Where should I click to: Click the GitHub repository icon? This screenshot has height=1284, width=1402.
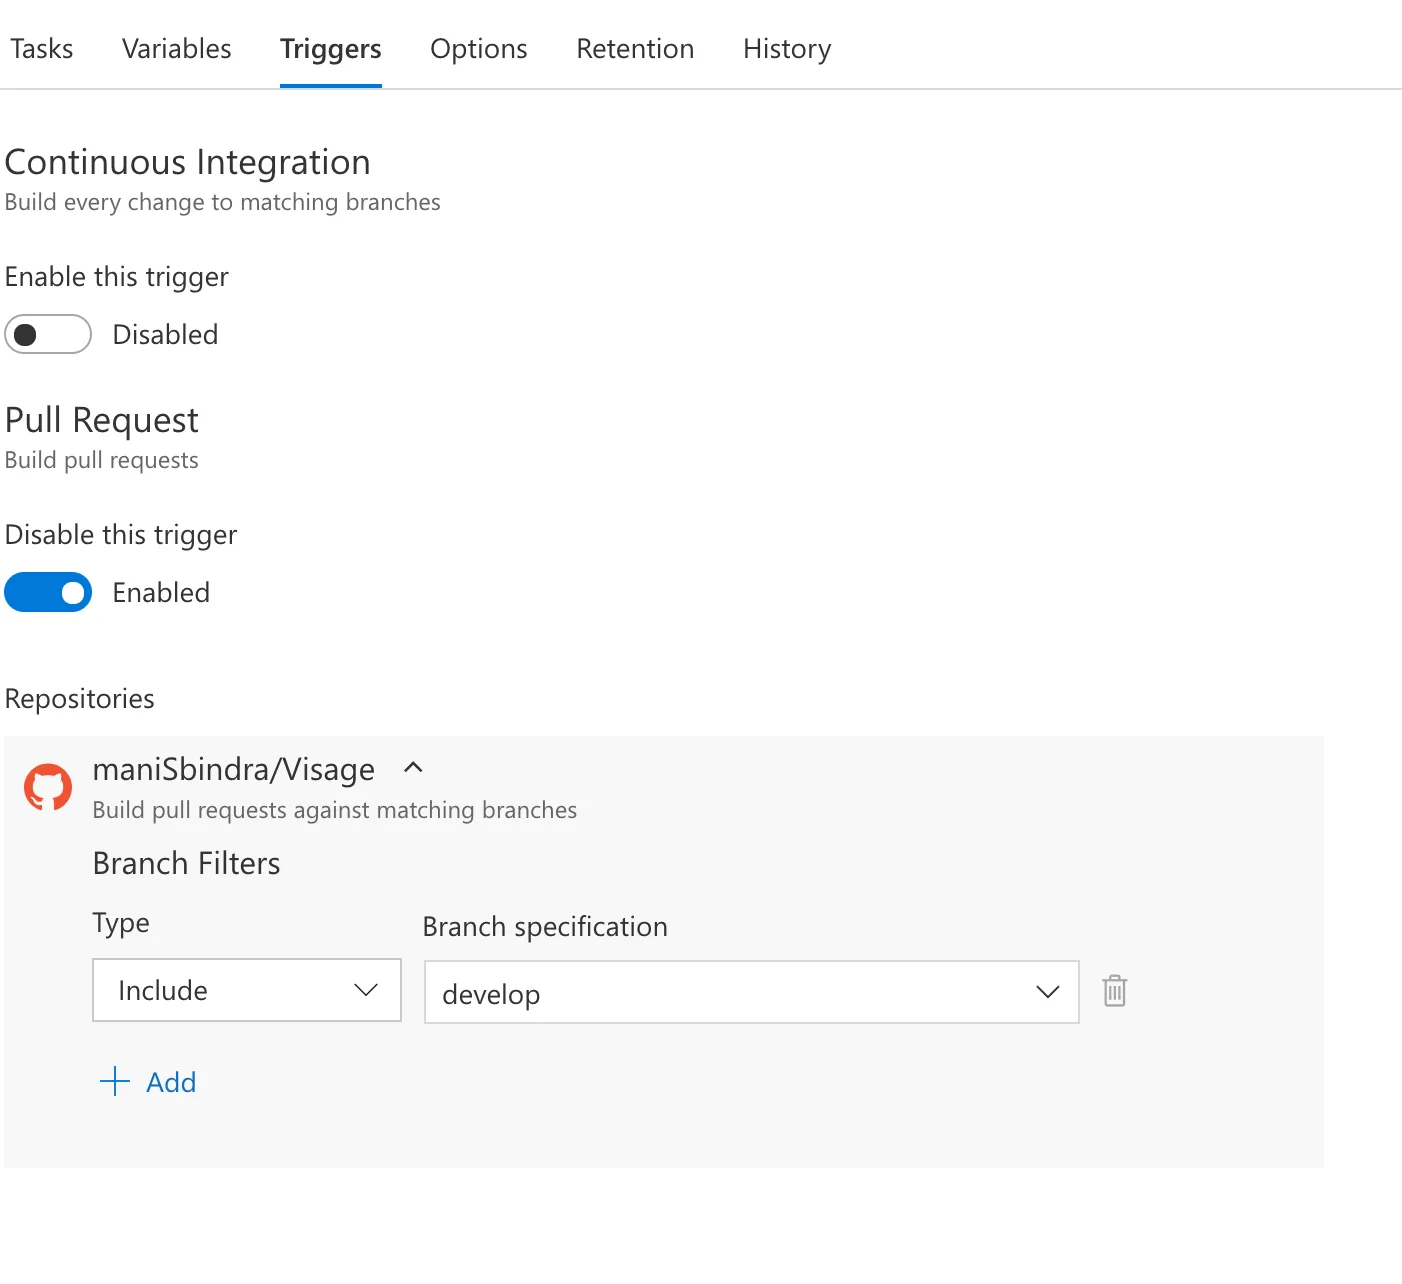(48, 788)
